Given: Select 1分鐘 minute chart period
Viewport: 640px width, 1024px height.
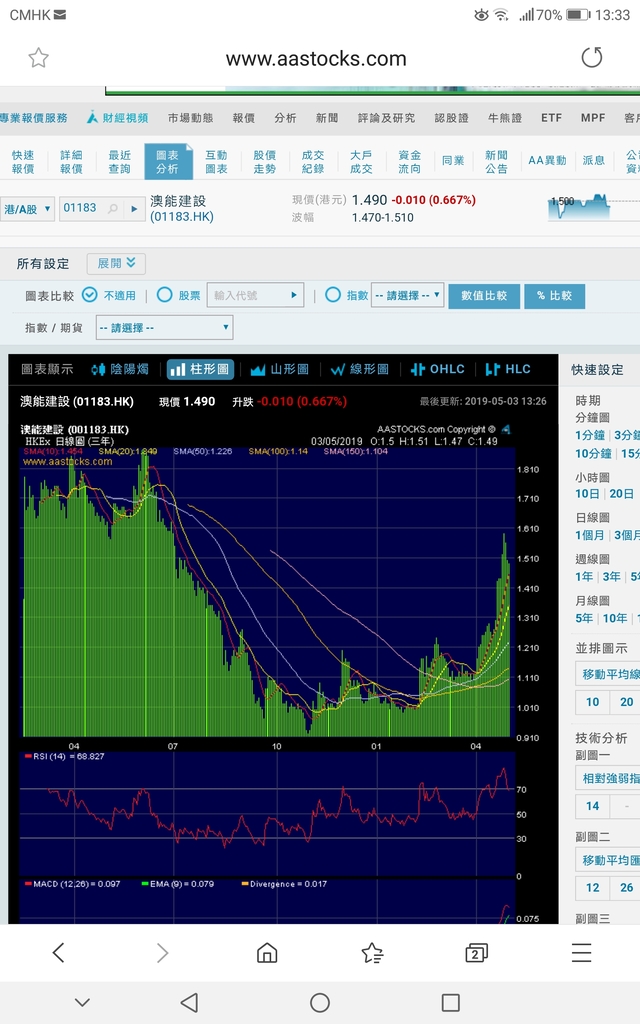Looking at the screenshot, I should 590,435.
